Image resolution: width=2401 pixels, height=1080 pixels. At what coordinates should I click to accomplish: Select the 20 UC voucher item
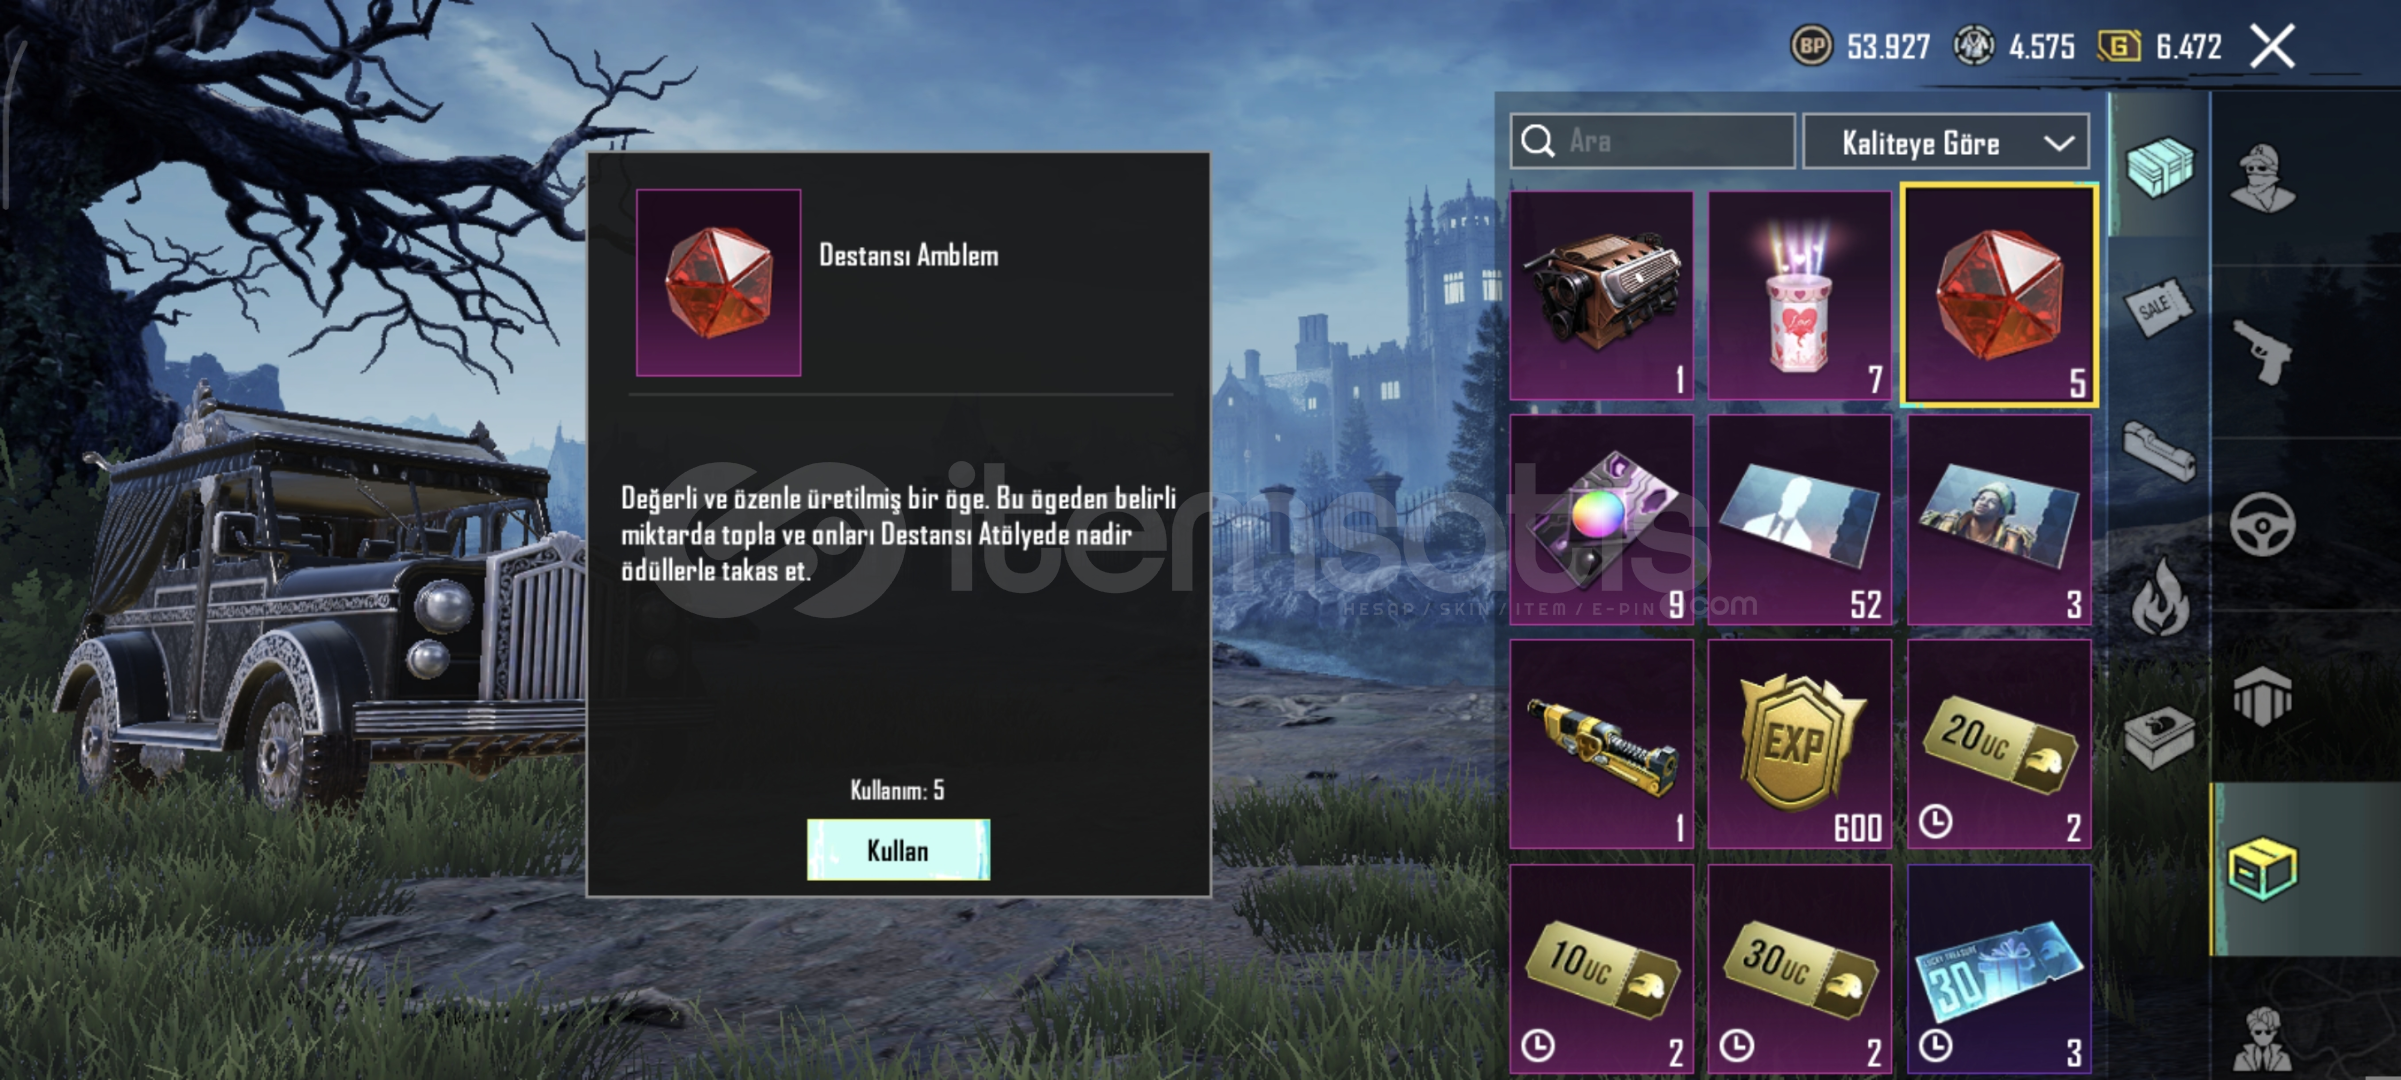point(1999,744)
